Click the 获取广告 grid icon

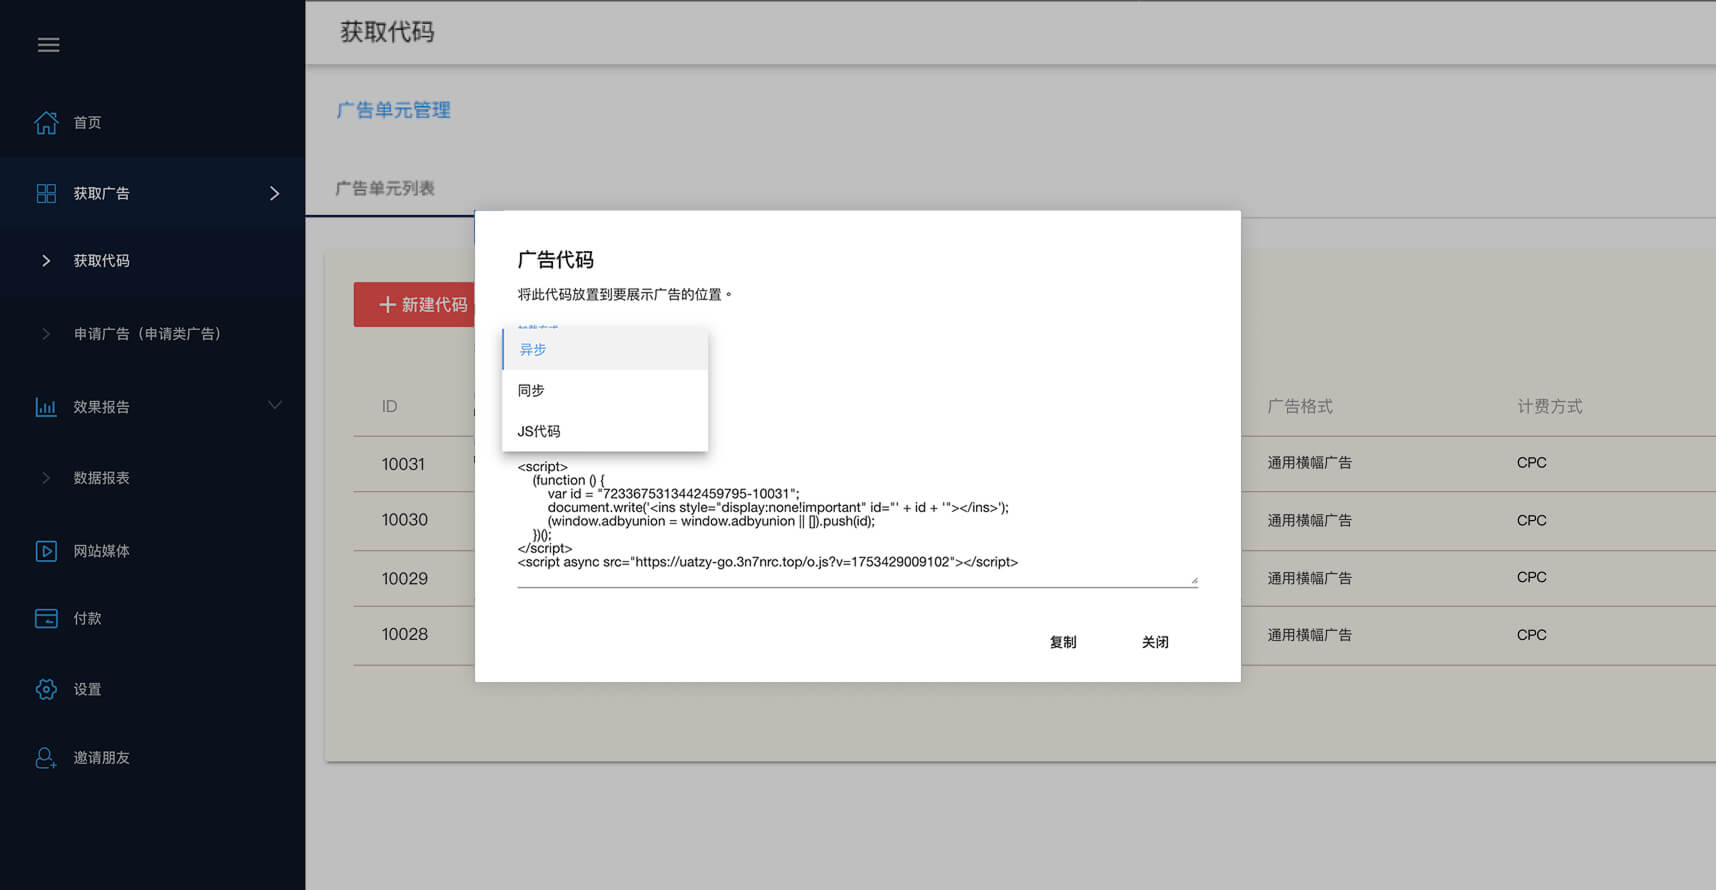click(46, 193)
